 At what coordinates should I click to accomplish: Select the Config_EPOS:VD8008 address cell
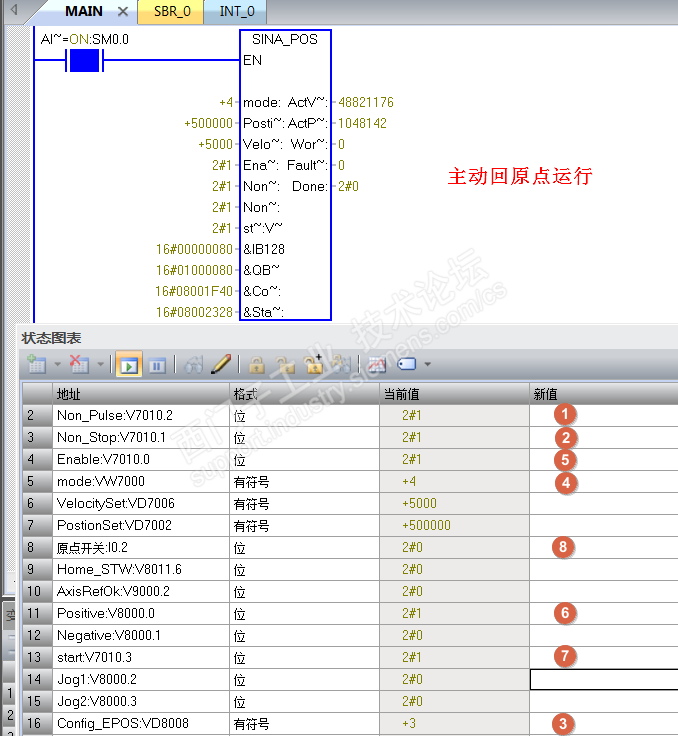pos(140,723)
